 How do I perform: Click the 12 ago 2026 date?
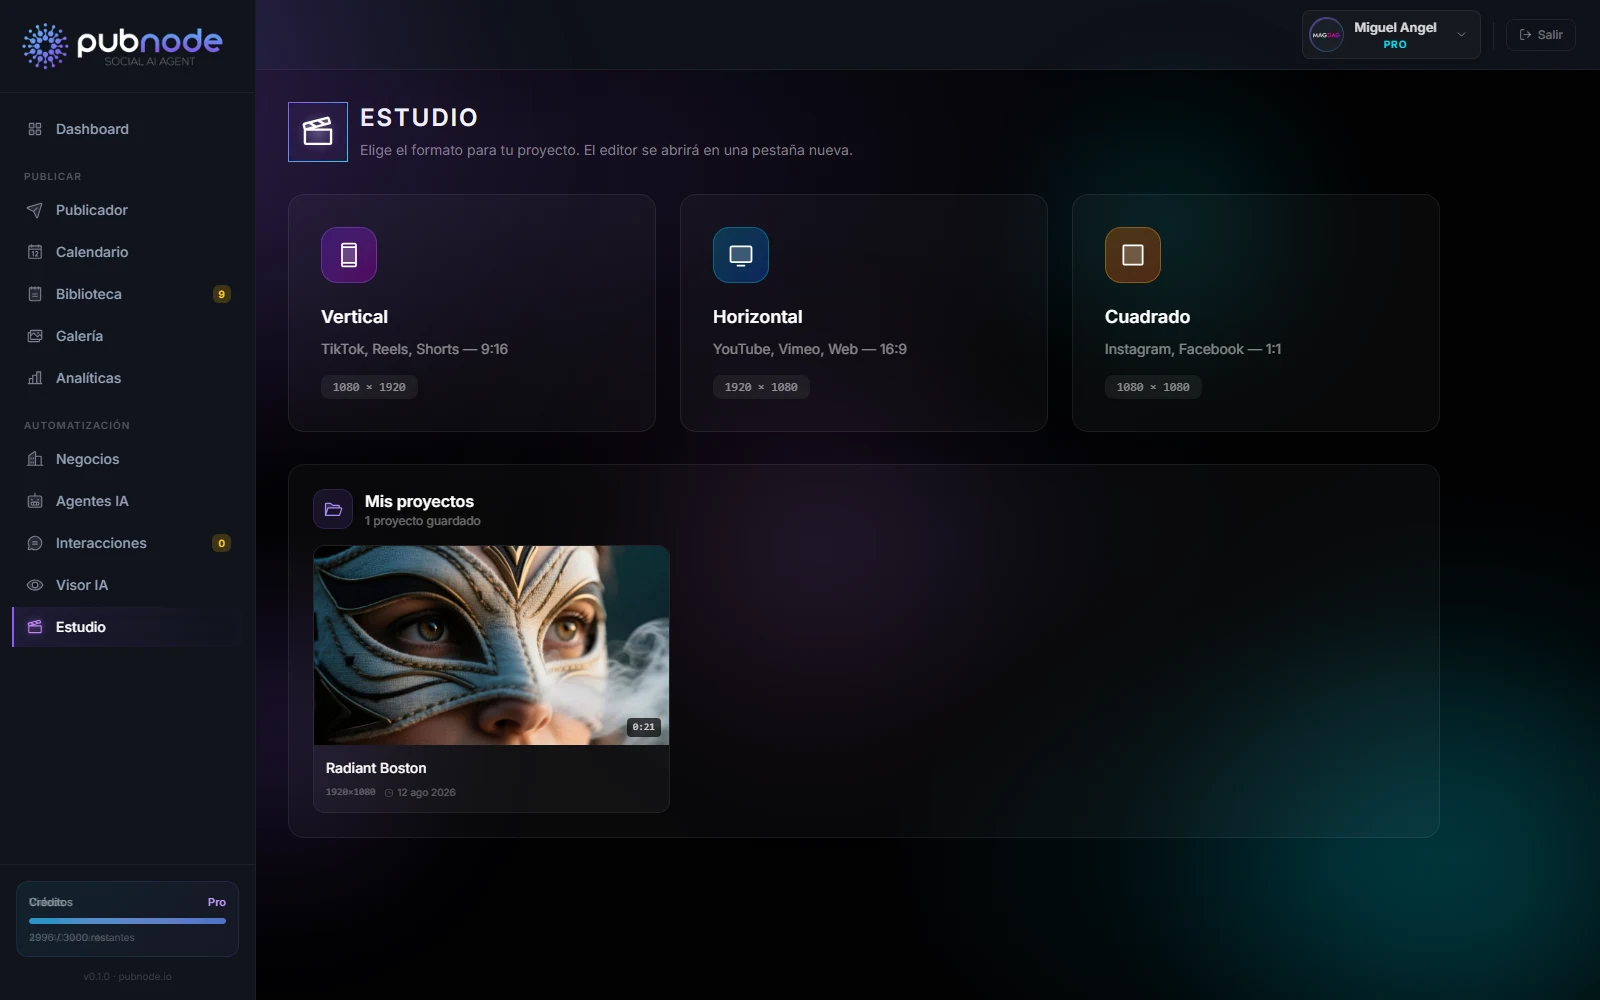tap(426, 792)
